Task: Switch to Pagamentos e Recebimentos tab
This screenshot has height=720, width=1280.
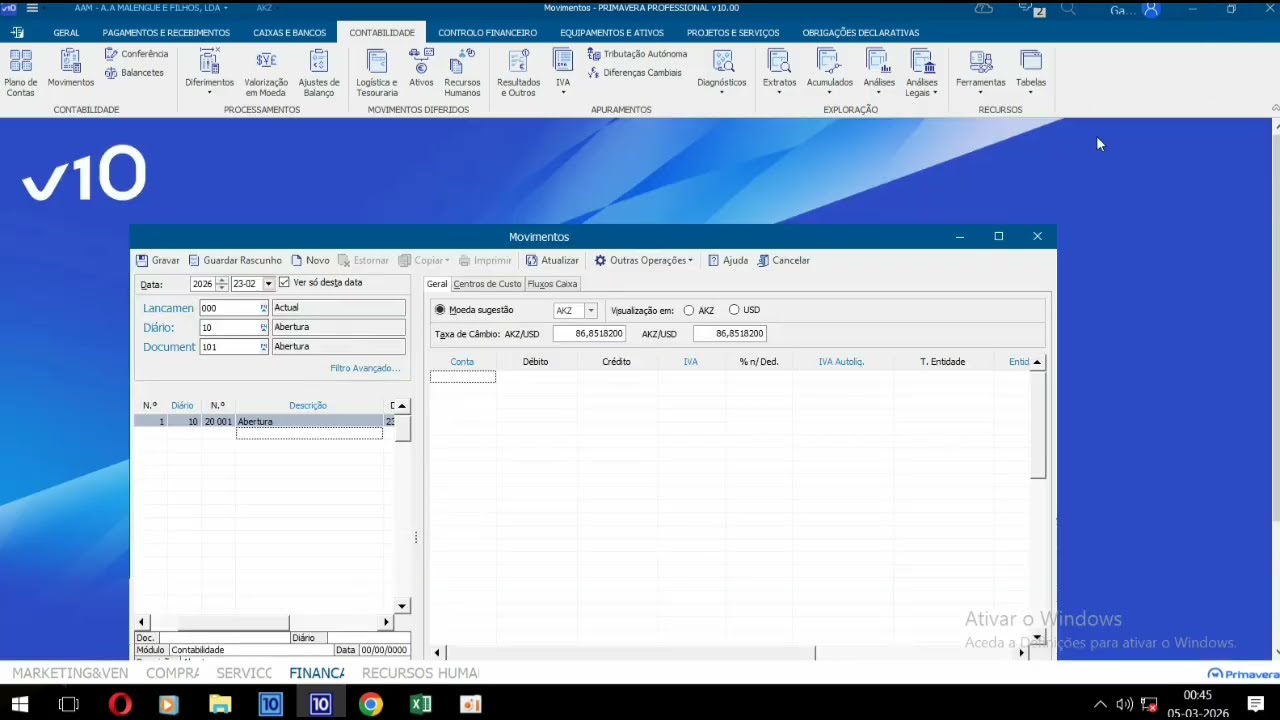Action: click(166, 33)
